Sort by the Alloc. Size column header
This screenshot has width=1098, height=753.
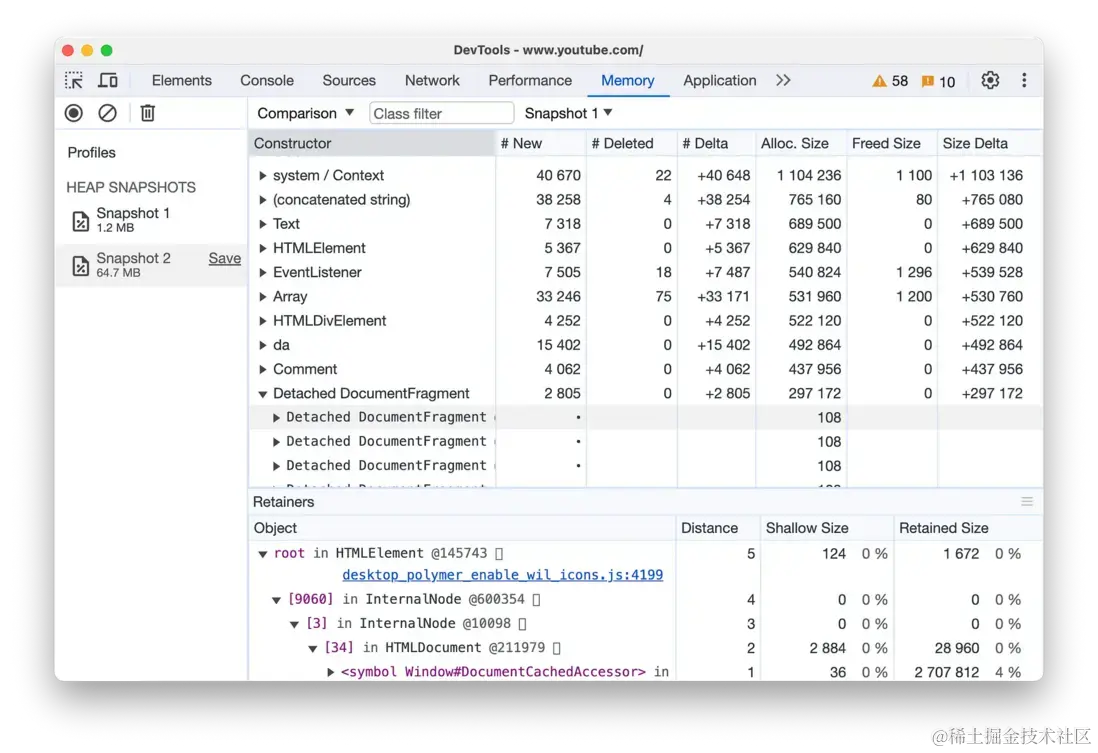click(801, 144)
